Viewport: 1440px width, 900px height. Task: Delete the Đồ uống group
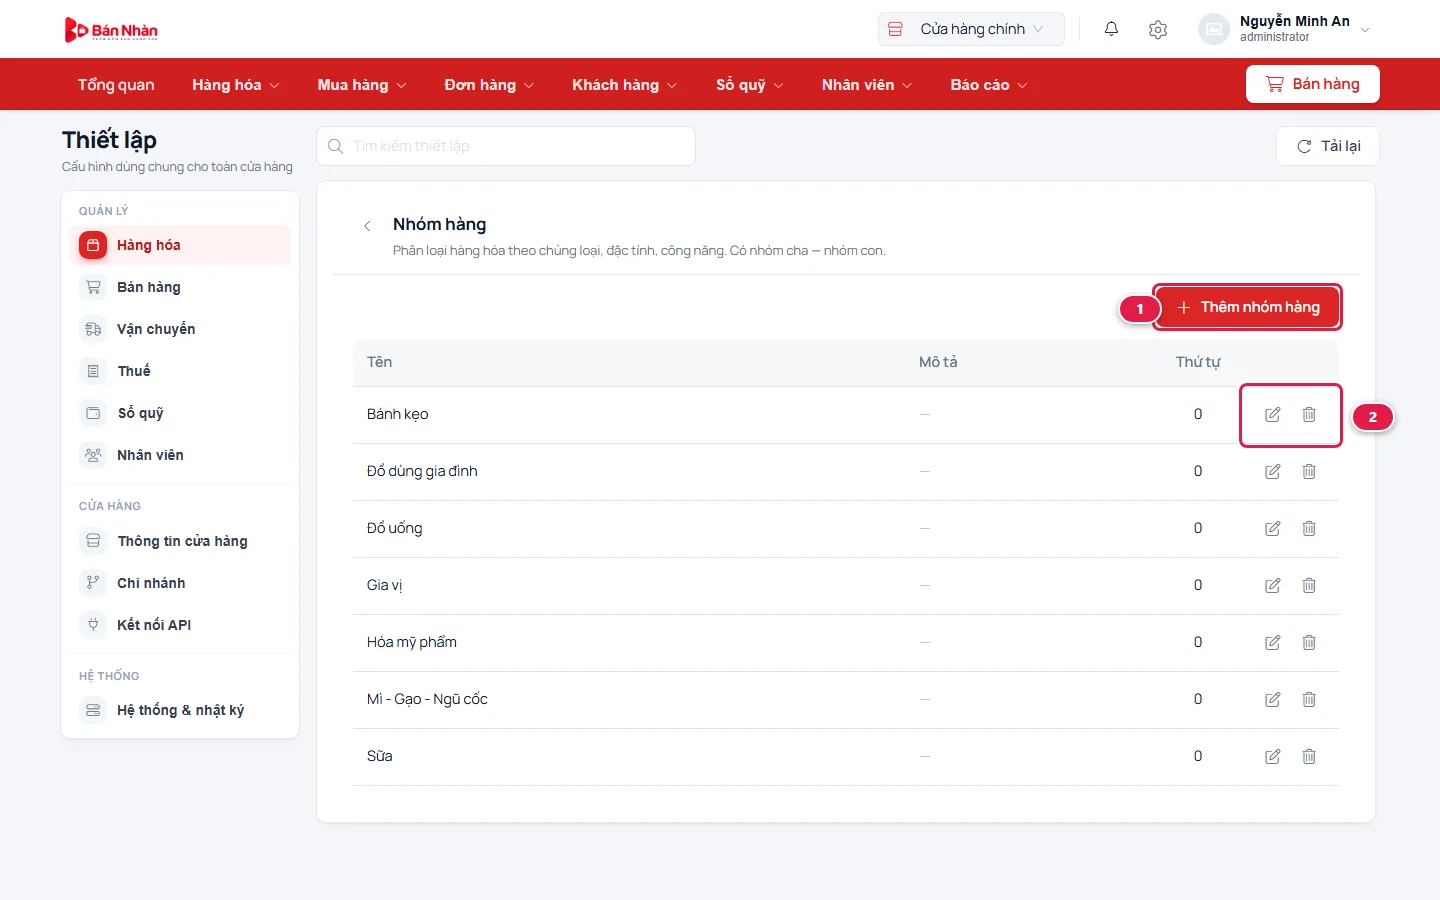click(x=1309, y=529)
